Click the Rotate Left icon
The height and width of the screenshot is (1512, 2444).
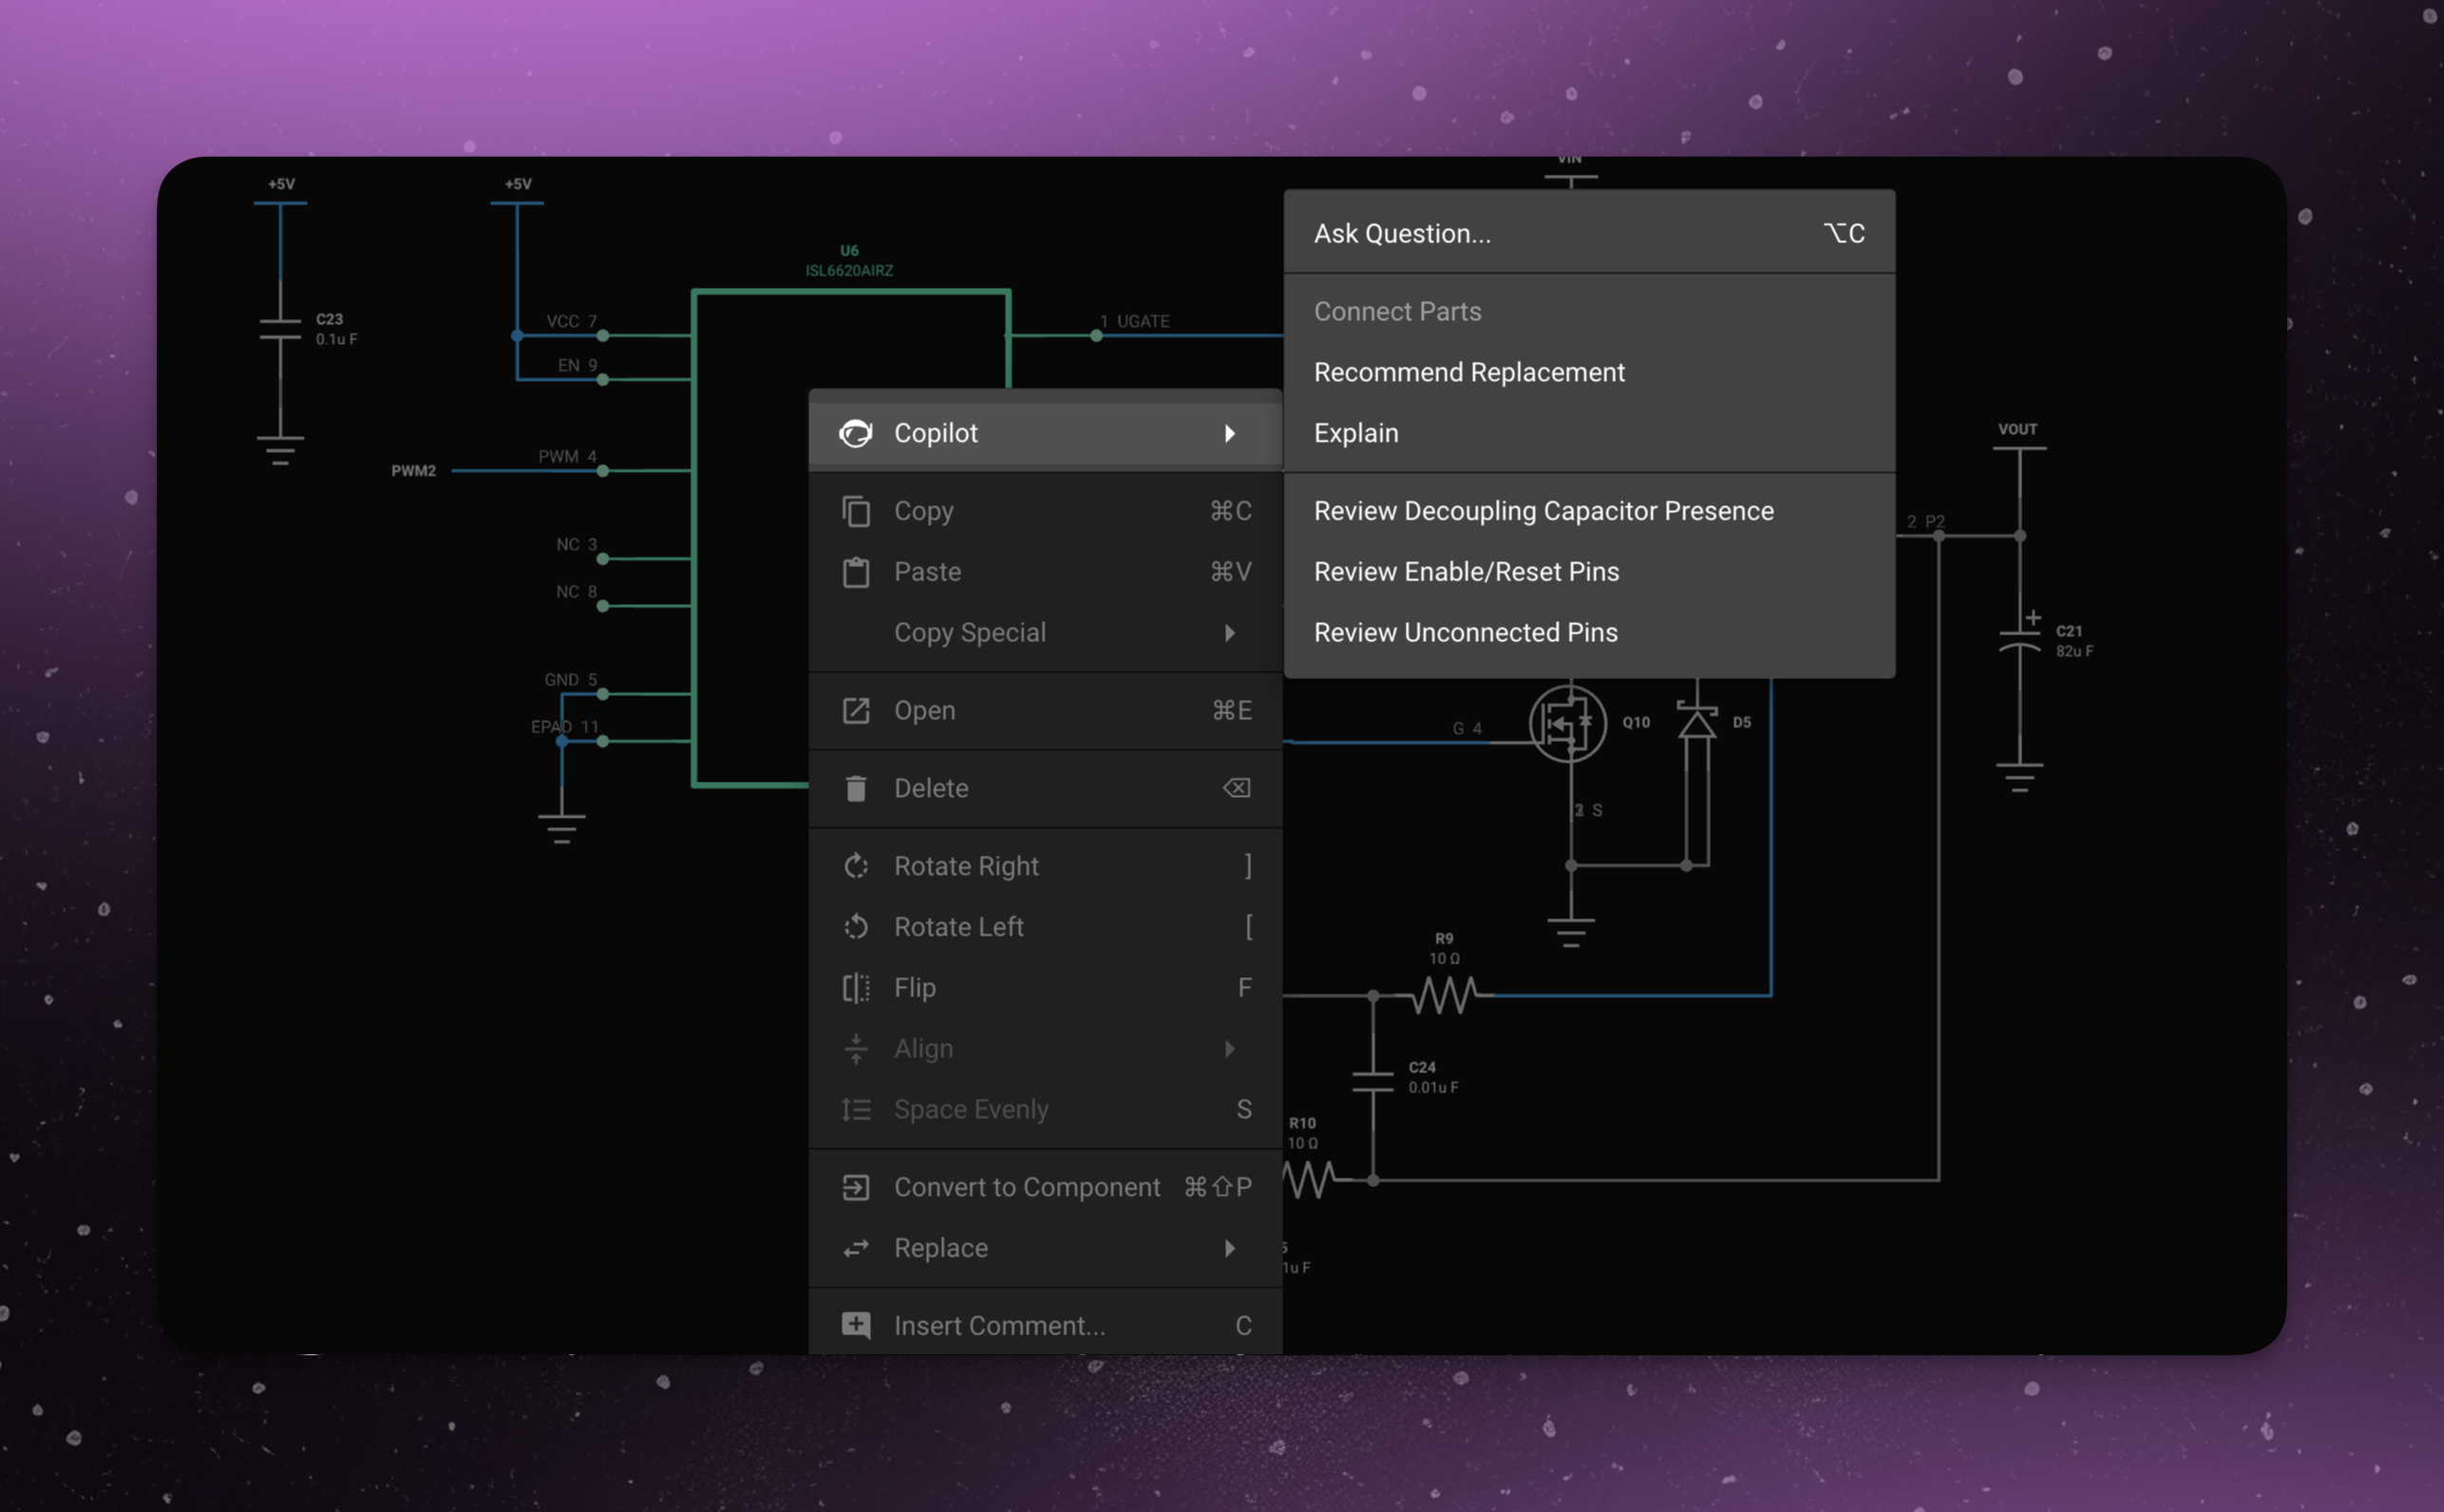pyautogui.click(x=855, y=927)
